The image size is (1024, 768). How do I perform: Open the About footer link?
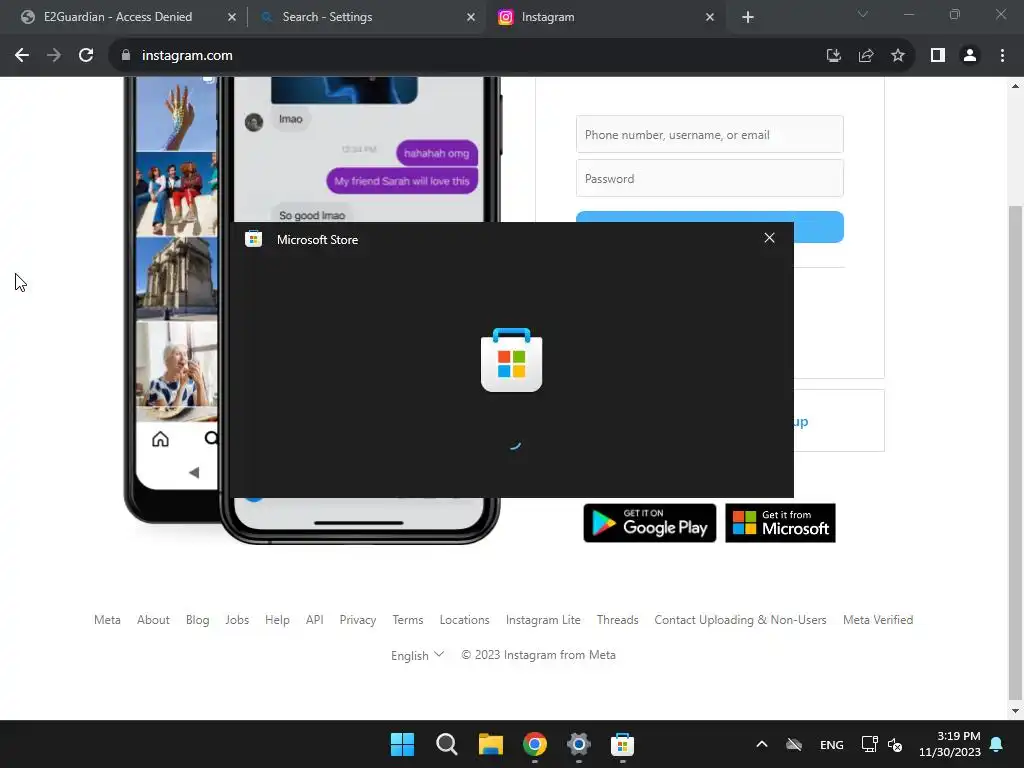pyautogui.click(x=153, y=620)
